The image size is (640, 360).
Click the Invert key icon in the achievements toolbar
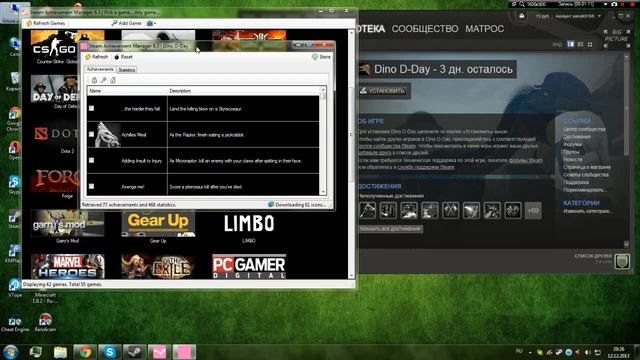104,80
